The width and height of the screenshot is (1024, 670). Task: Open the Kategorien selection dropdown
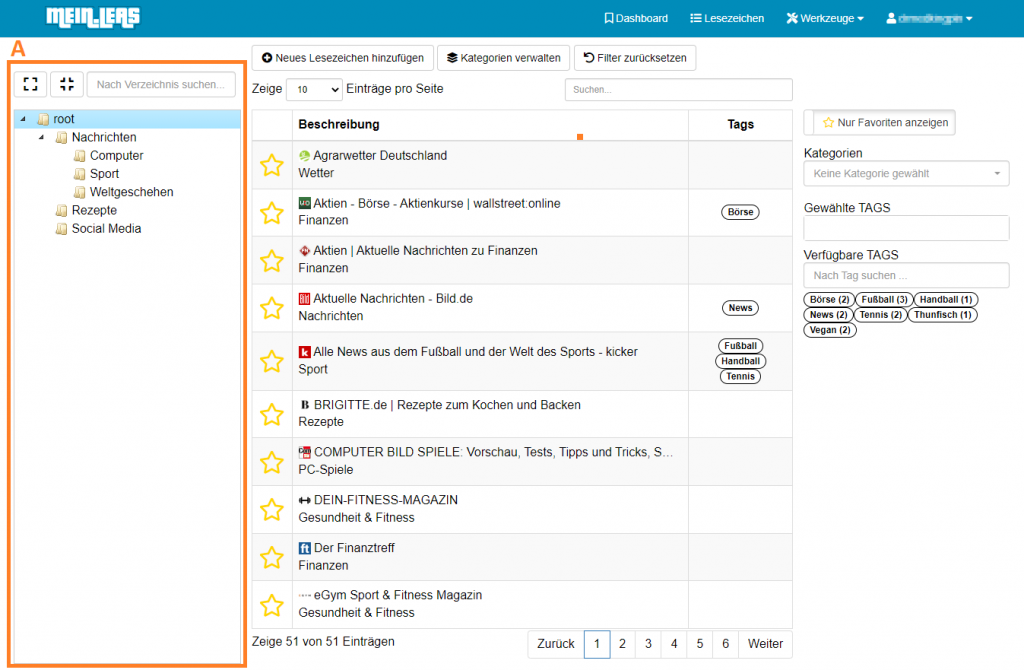pyautogui.click(x=906, y=174)
